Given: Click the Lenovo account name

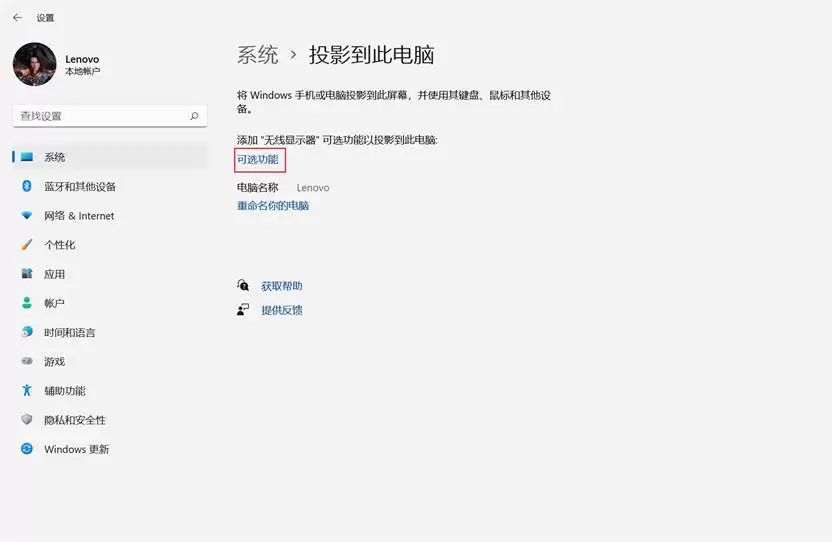Looking at the screenshot, I should pos(82,59).
